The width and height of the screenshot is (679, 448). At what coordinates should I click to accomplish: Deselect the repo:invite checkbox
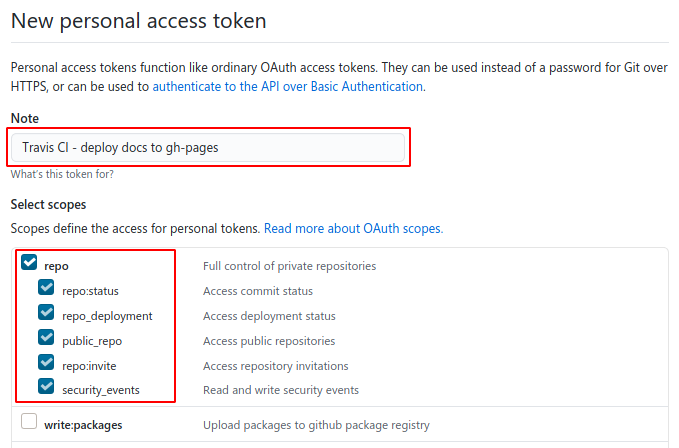coord(46,364)
